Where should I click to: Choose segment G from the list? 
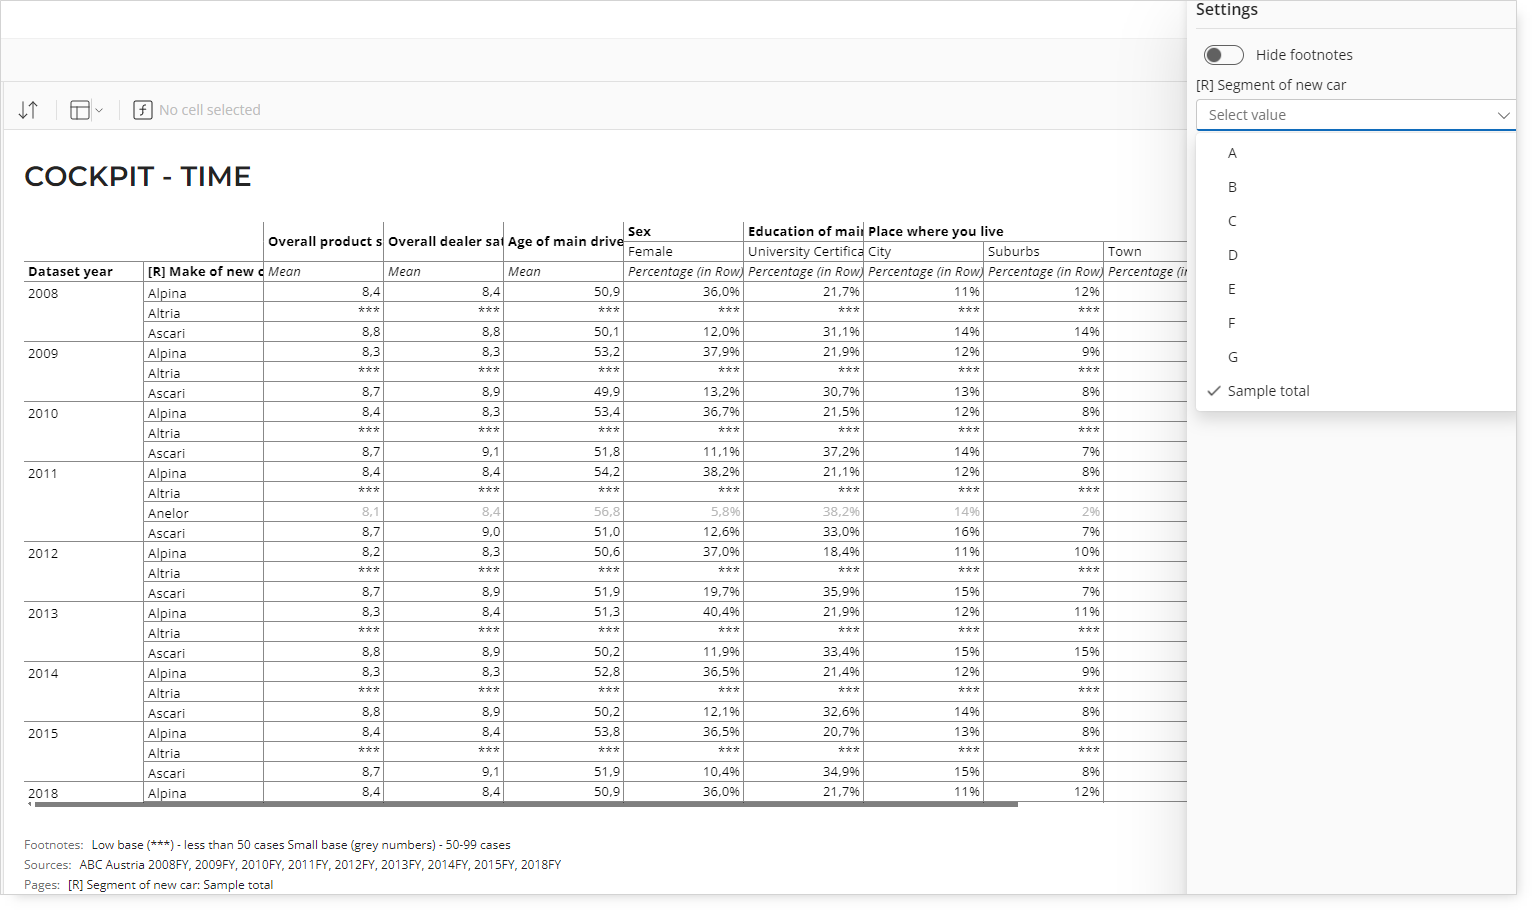click(x=1356, y=357)
